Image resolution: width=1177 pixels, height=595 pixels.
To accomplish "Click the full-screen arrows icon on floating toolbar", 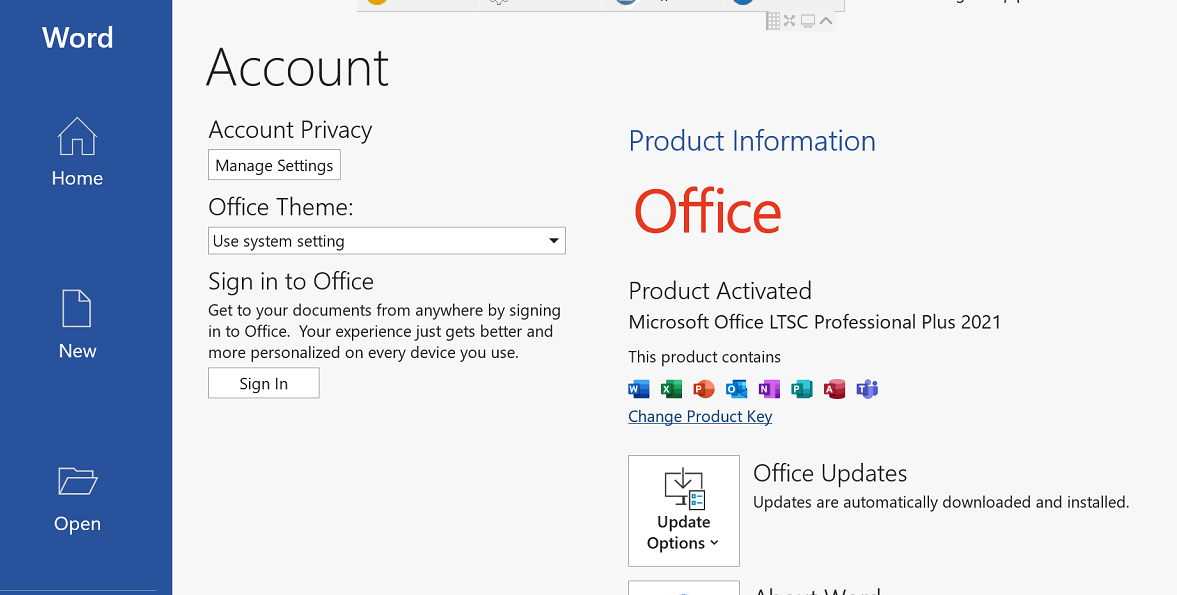I will pos(790,21).
